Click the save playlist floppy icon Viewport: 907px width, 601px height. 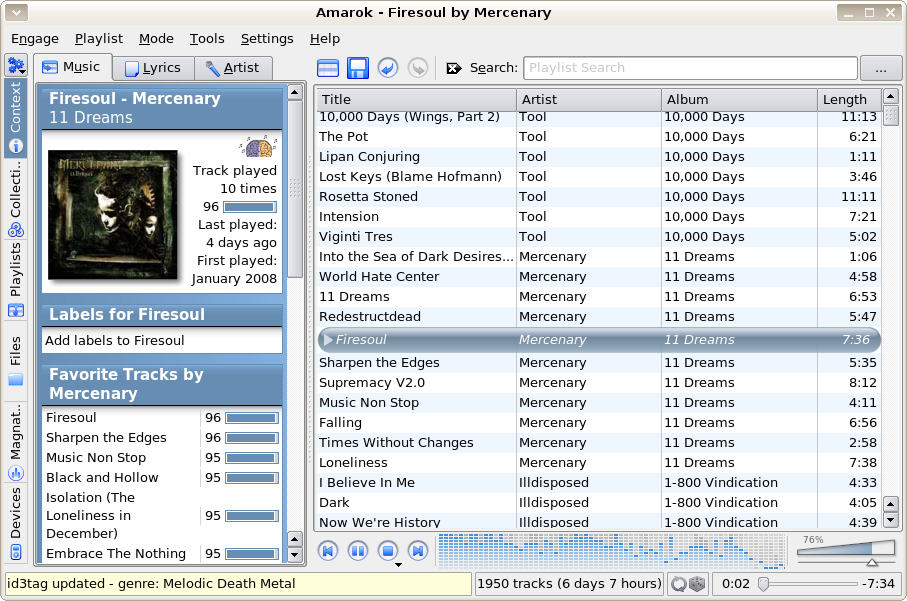(358, 68)
